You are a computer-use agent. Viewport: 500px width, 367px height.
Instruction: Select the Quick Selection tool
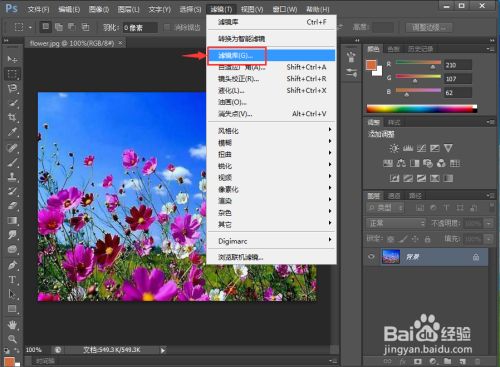coord(12,103)
